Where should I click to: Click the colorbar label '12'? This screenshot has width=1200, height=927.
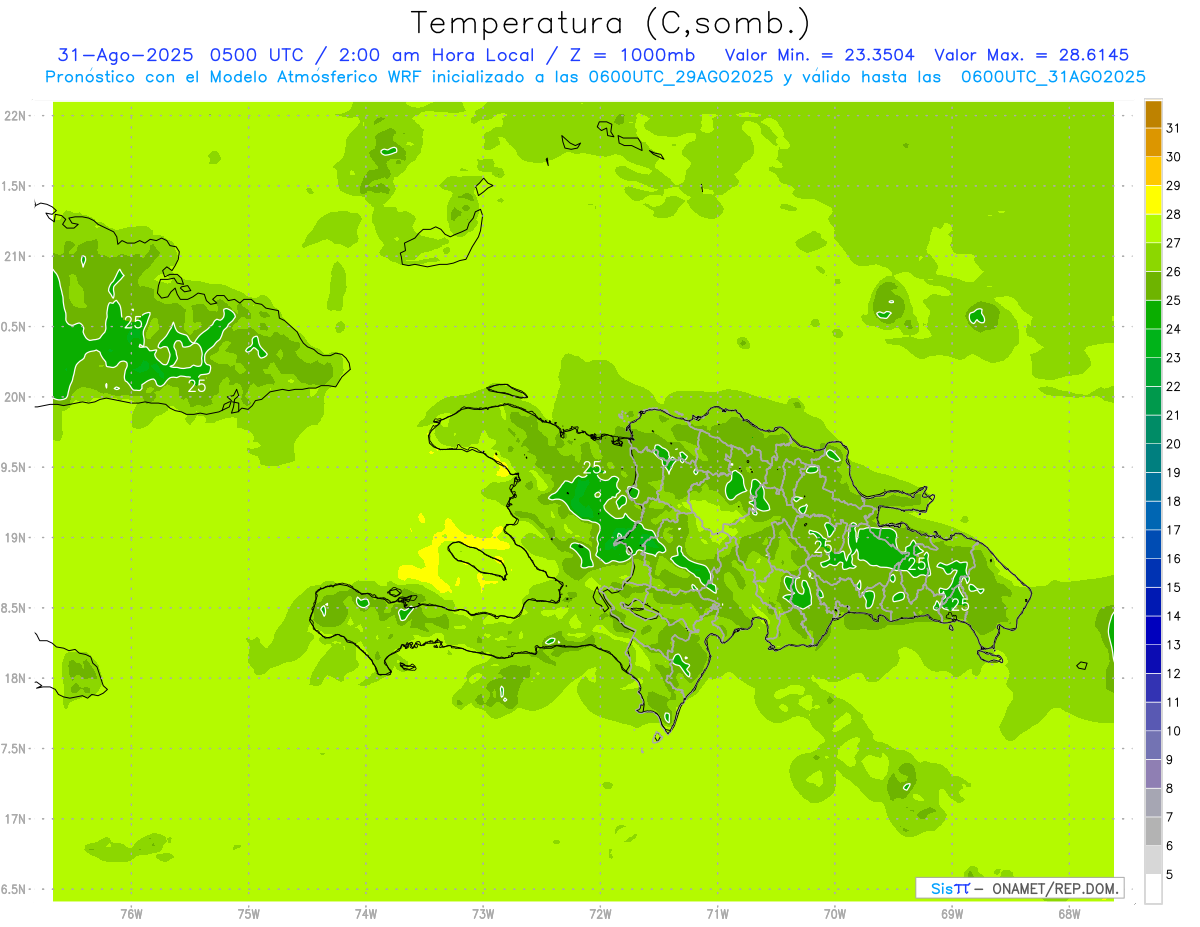click(1174, 674)
